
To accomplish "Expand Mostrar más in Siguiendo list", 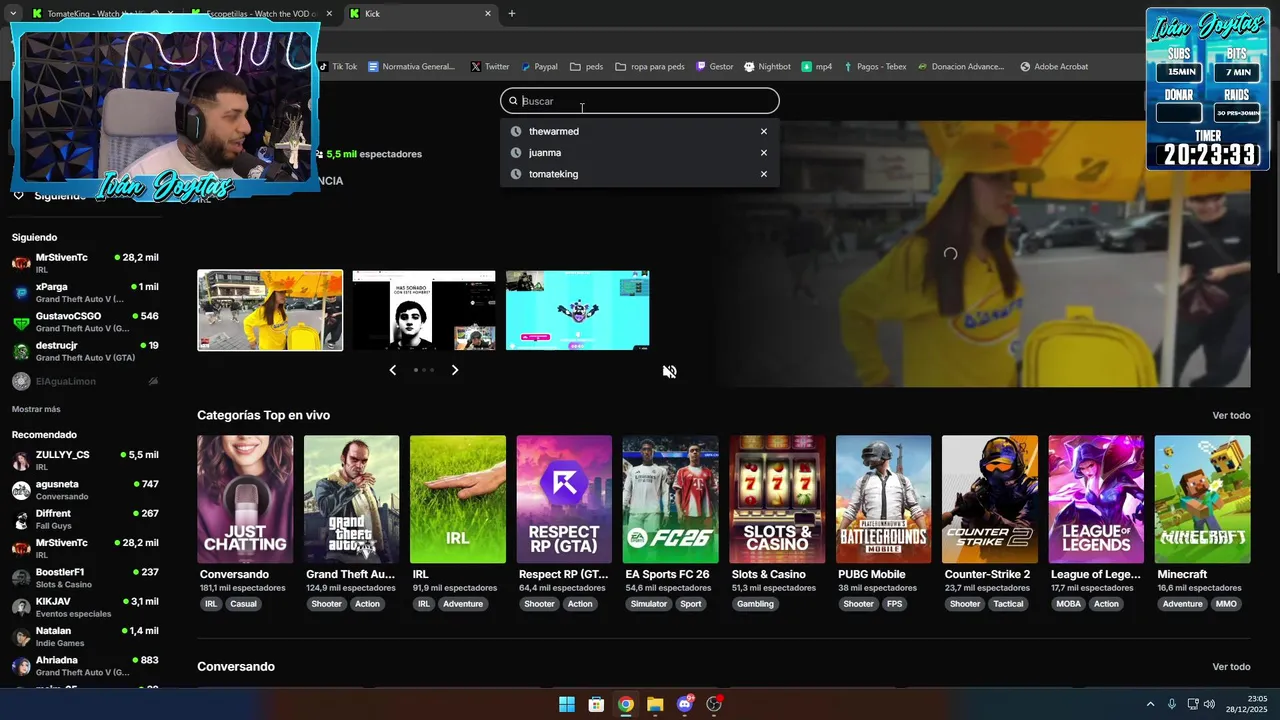I will (36, 409).
